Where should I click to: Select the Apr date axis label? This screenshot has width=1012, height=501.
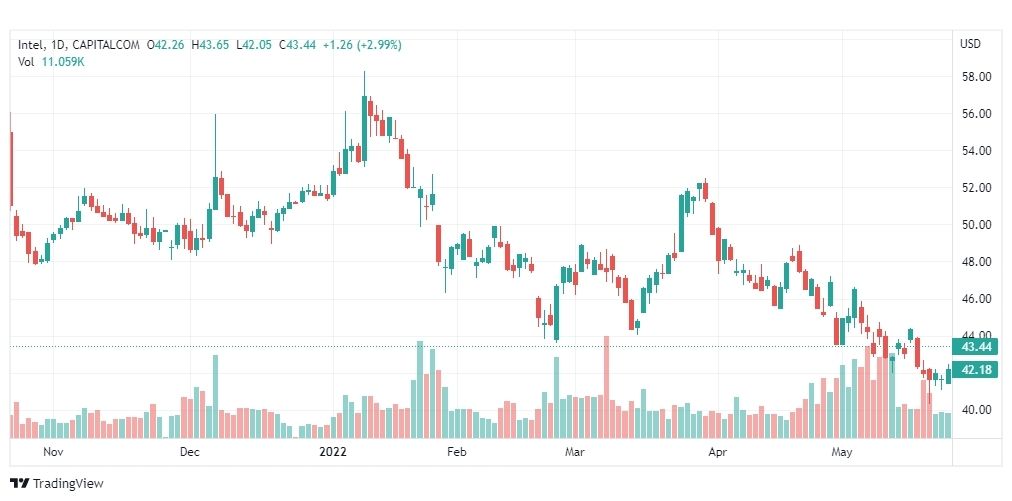[x=717, y=452]
